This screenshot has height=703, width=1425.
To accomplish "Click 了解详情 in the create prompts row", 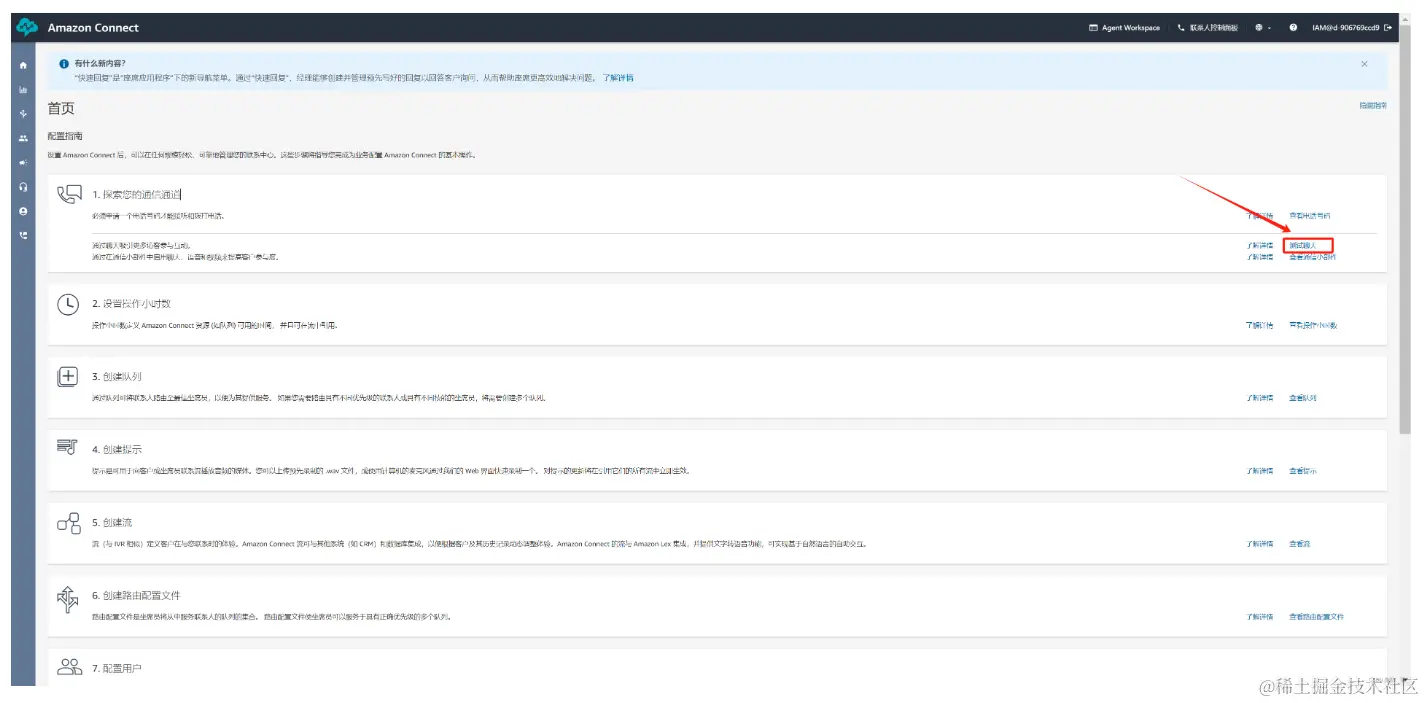I will [1260, 471].
